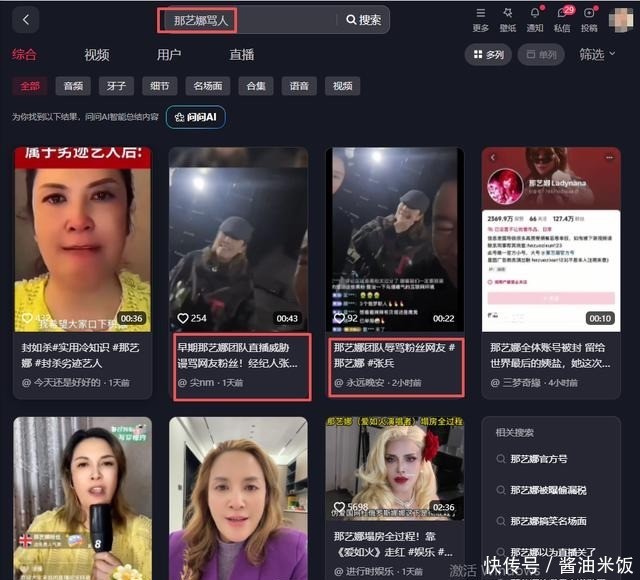Expand the 筛选 filter dropdown
This screenshot has width=640, height=580.
coord(597,55)
